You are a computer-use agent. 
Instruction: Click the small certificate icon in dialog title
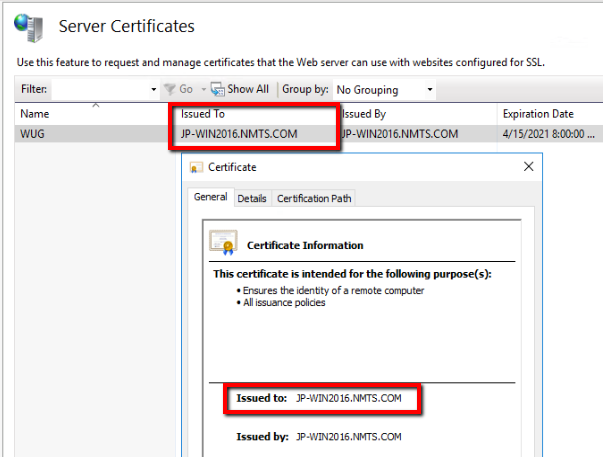click(196, 167)
